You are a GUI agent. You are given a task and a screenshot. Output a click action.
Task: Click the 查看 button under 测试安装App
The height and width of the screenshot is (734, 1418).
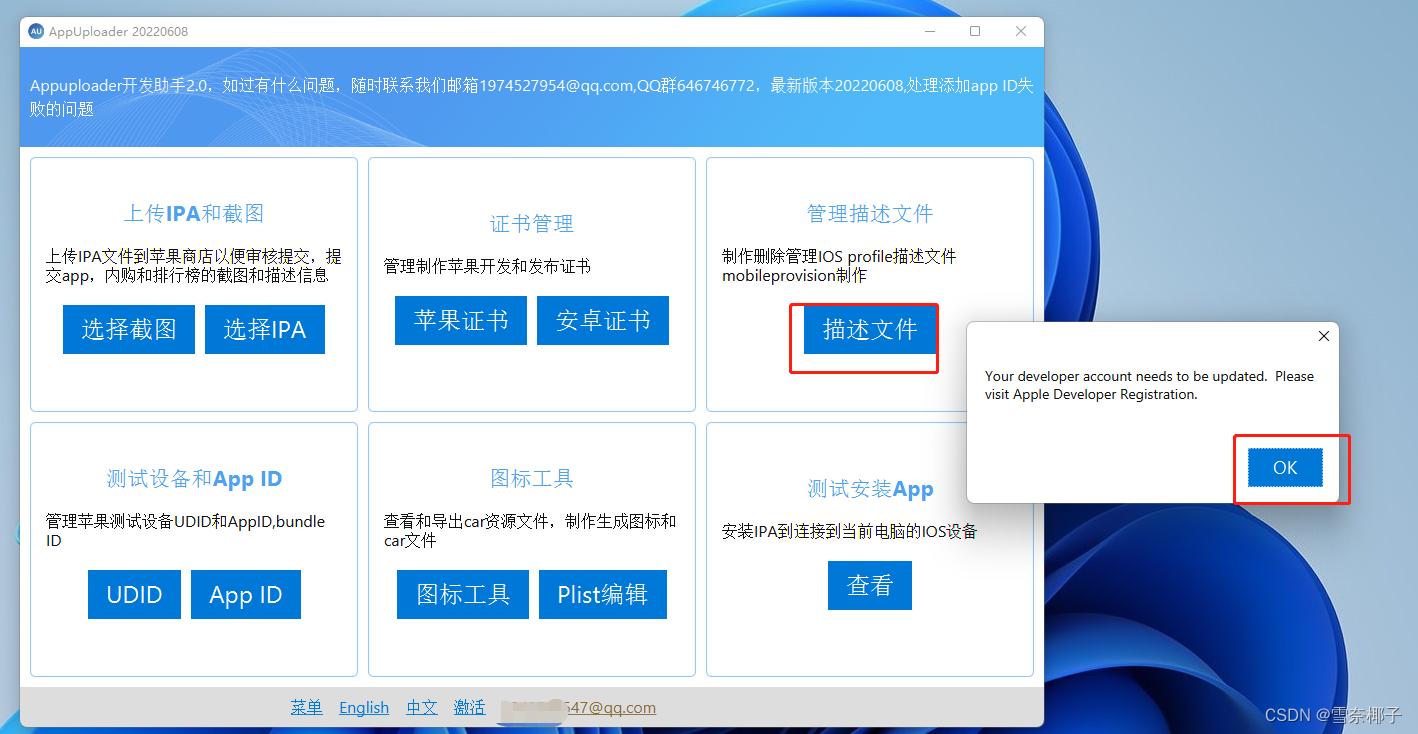click(x=870, y=585)
